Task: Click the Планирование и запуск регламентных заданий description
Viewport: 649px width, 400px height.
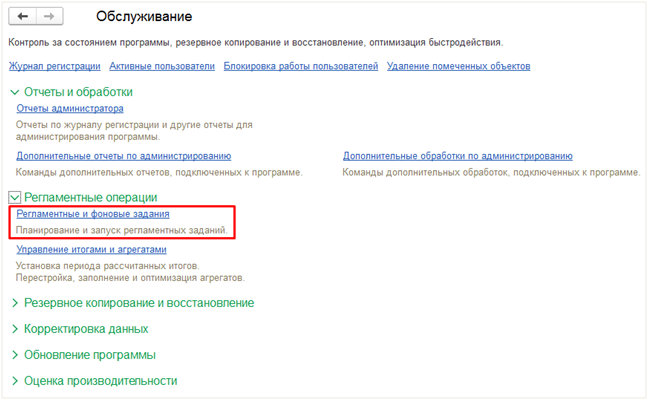Action: point(122,230)
